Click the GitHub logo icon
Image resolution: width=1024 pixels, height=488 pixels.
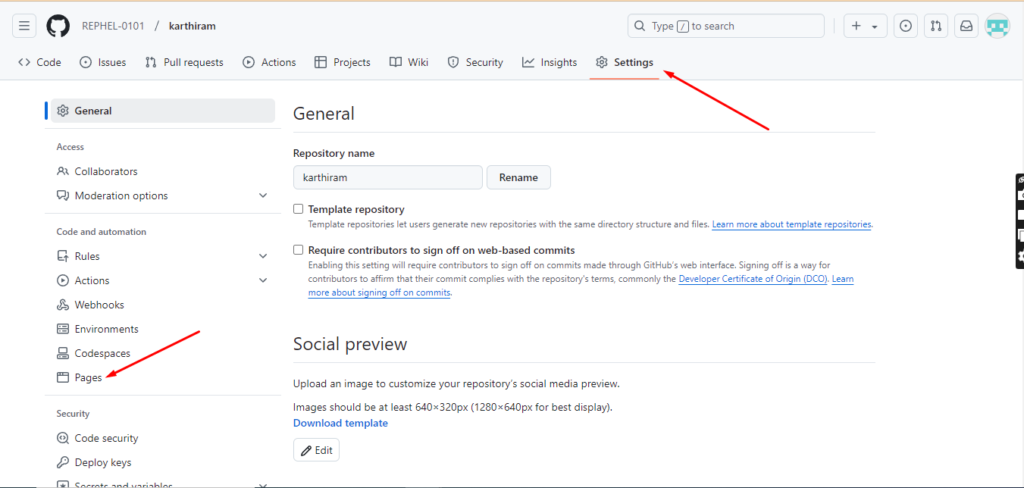tap(58, 26)
